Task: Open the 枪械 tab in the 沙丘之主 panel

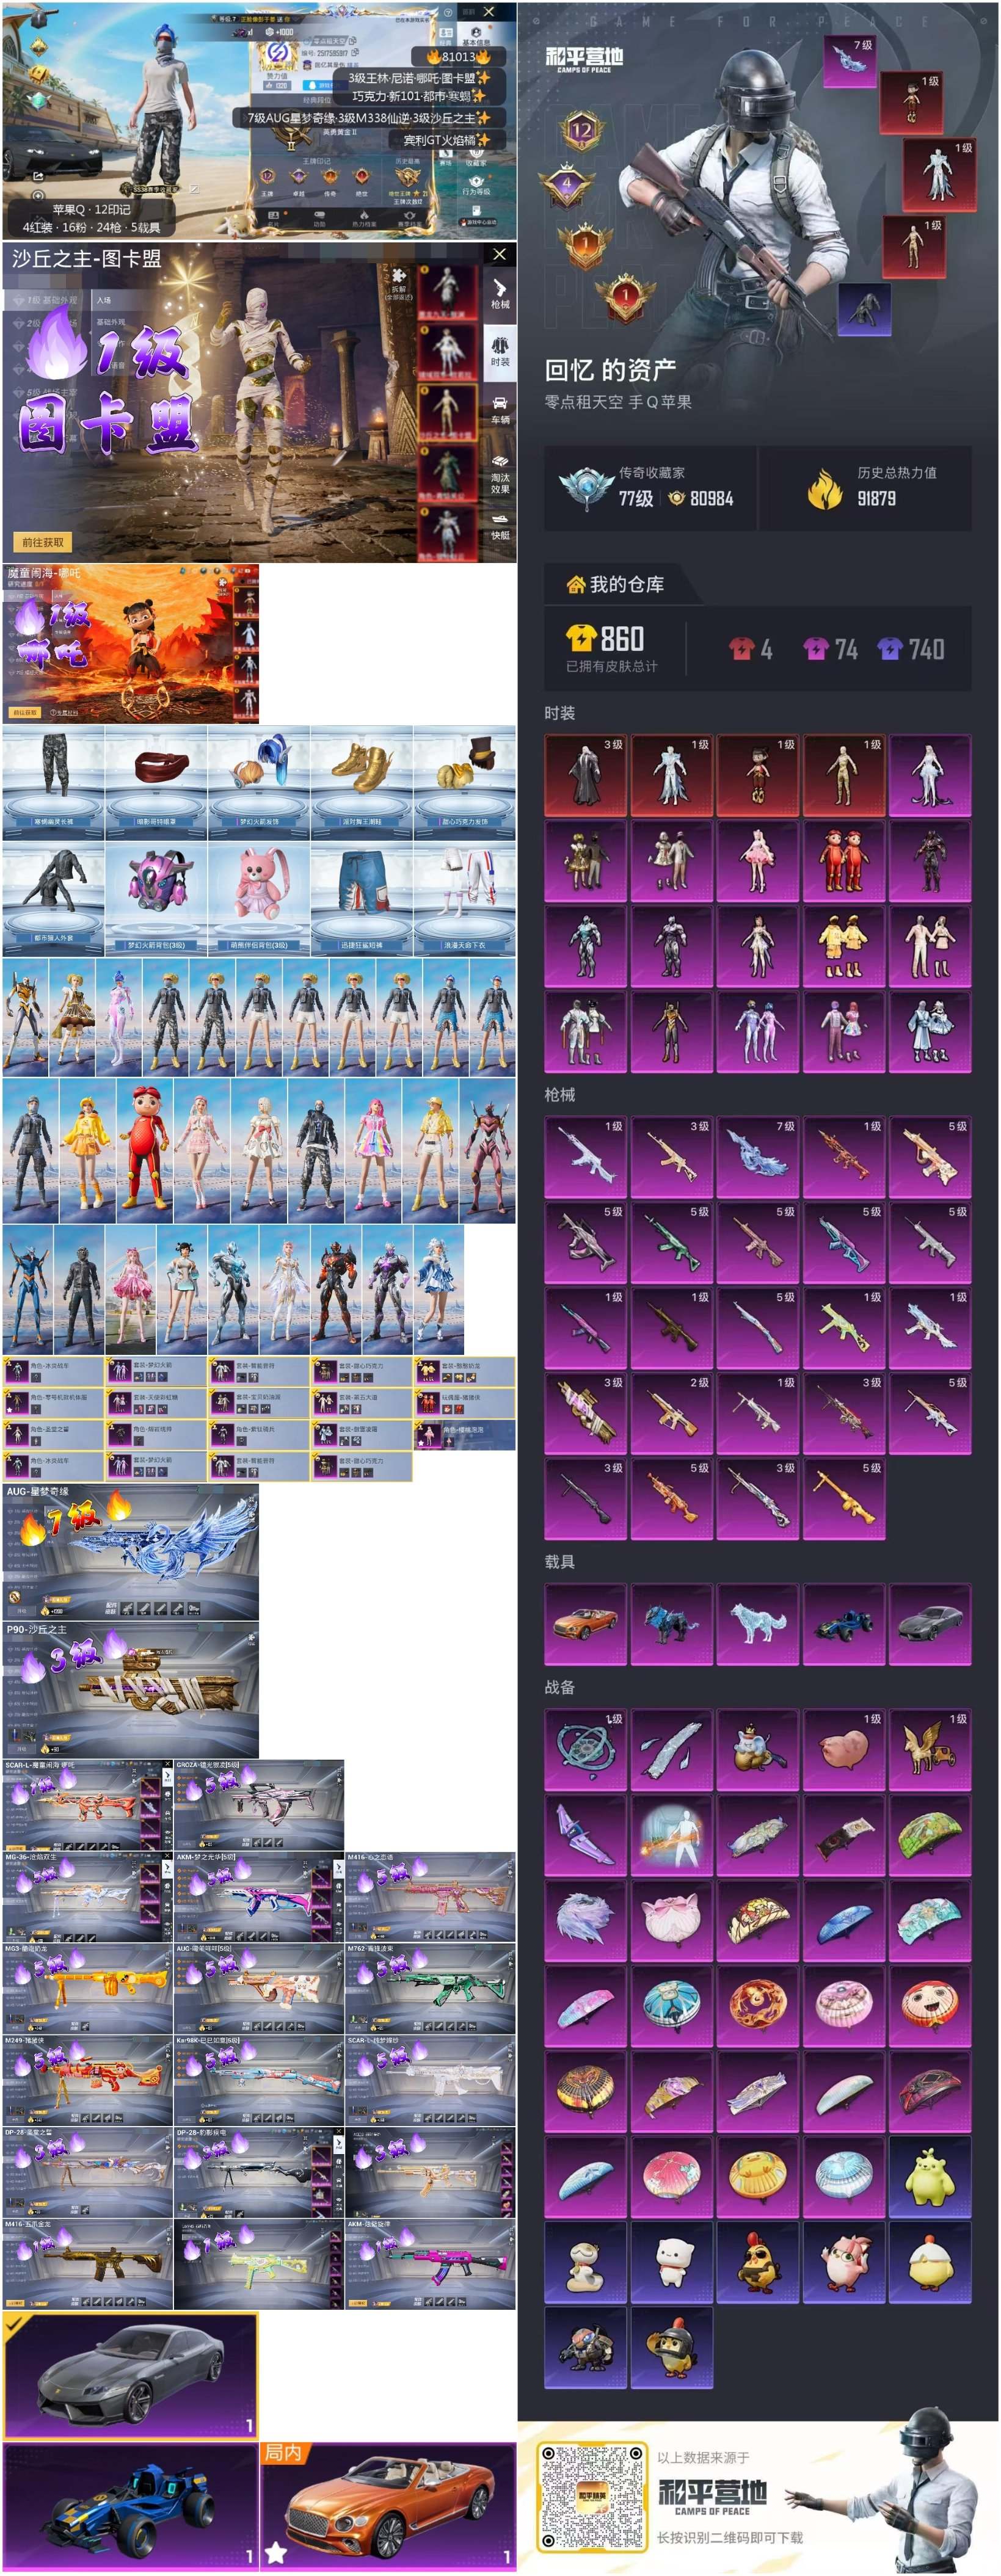Action: 500,294
